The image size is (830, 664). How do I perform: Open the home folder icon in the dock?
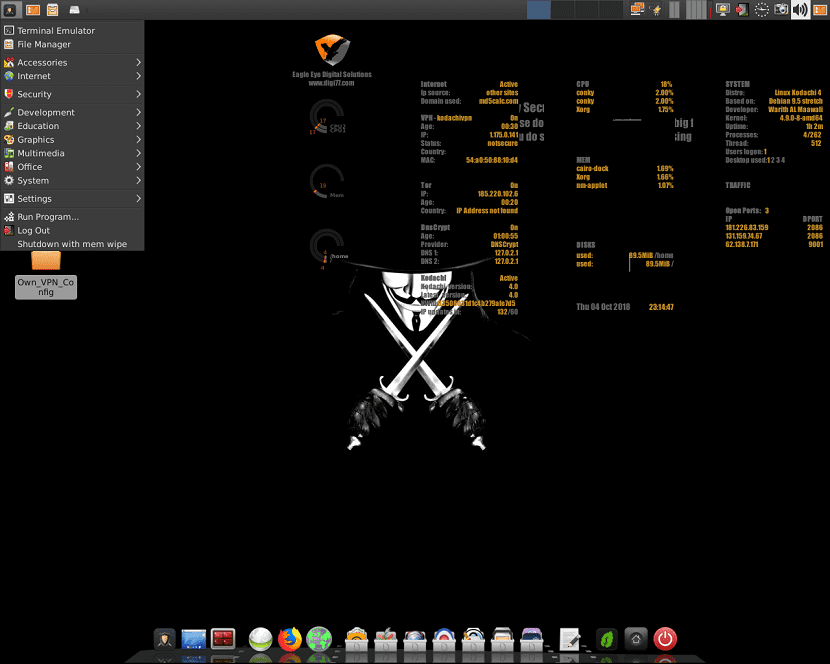pos(636,637)
